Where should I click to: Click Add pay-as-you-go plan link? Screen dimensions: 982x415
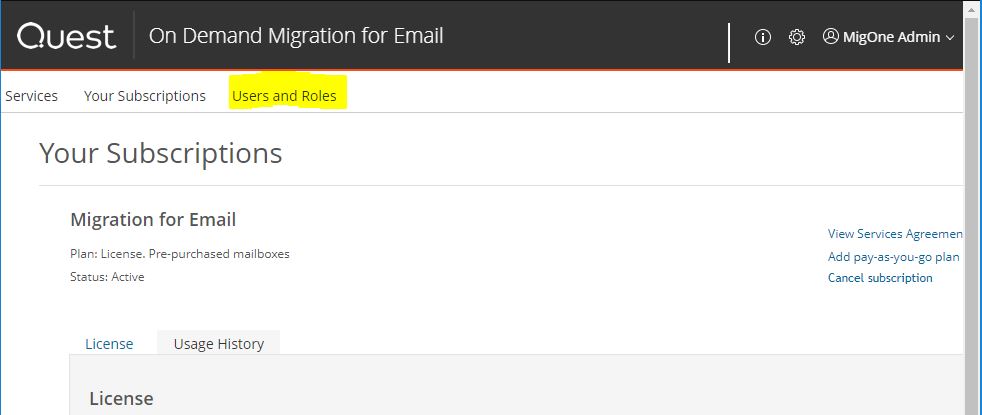point(893,256)
